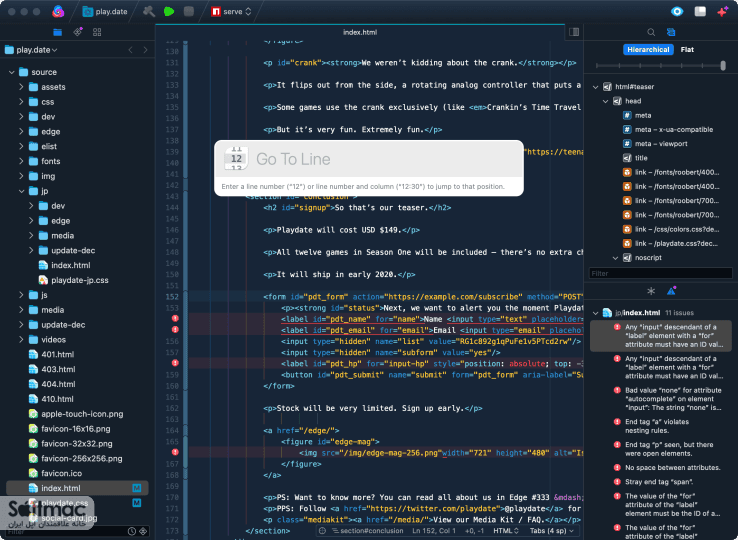The image size is (738, 540).
Task: Collapse the noscript symbol node
Action: click(615, 258)
